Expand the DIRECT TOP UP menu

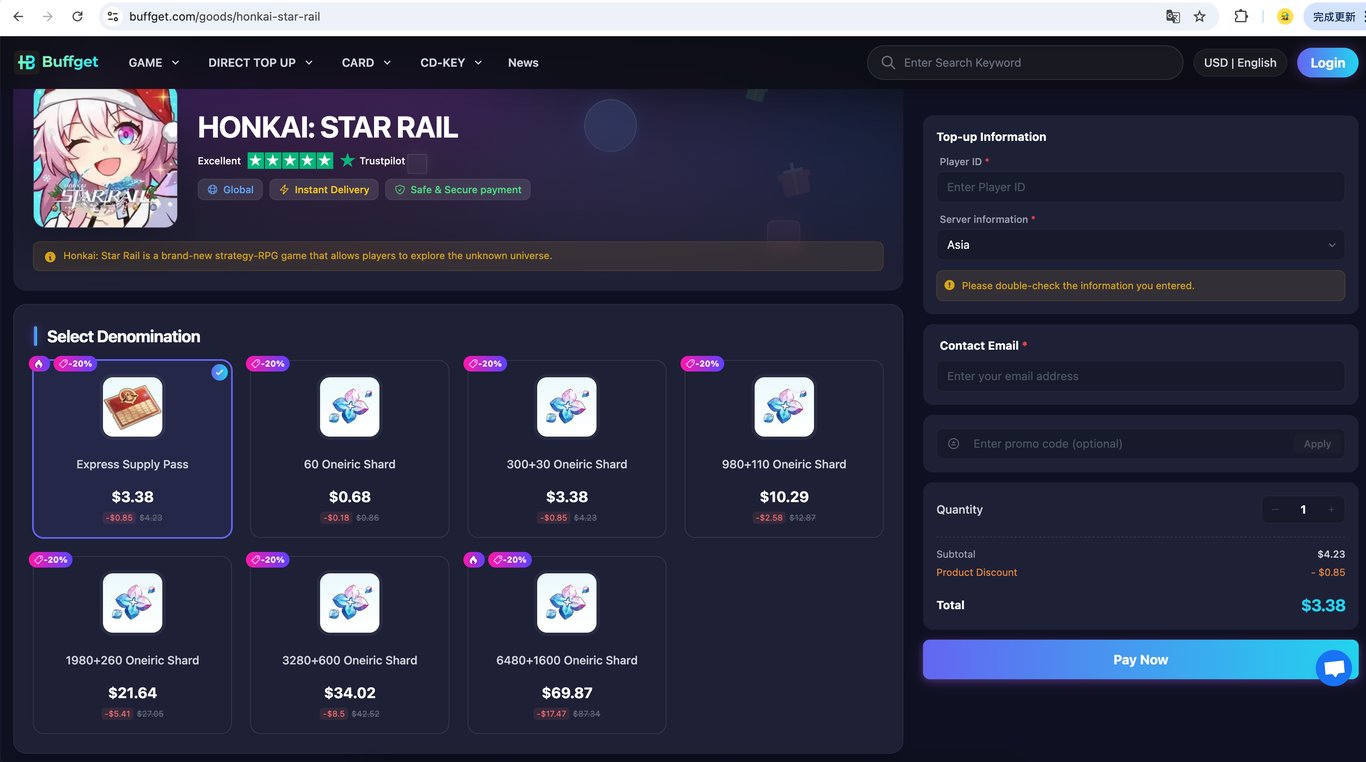click(260, 62)
